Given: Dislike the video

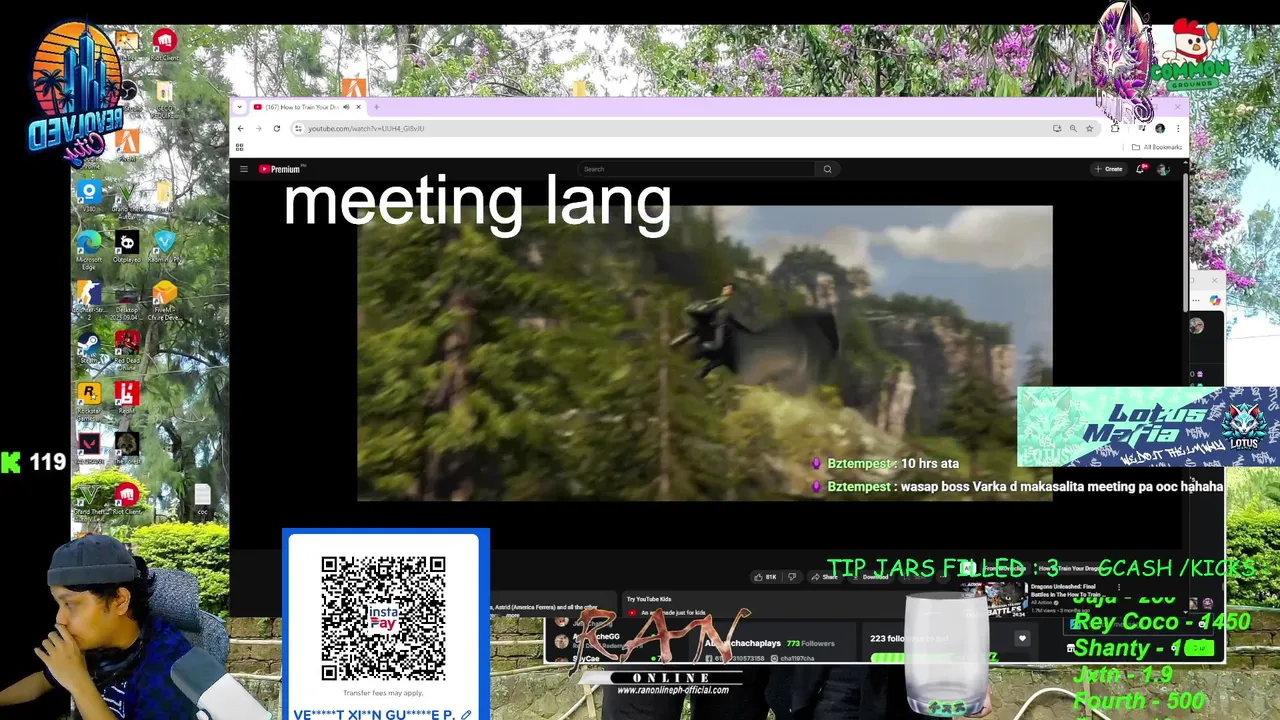Looking at the screenshot, I should tap(792, 577).
